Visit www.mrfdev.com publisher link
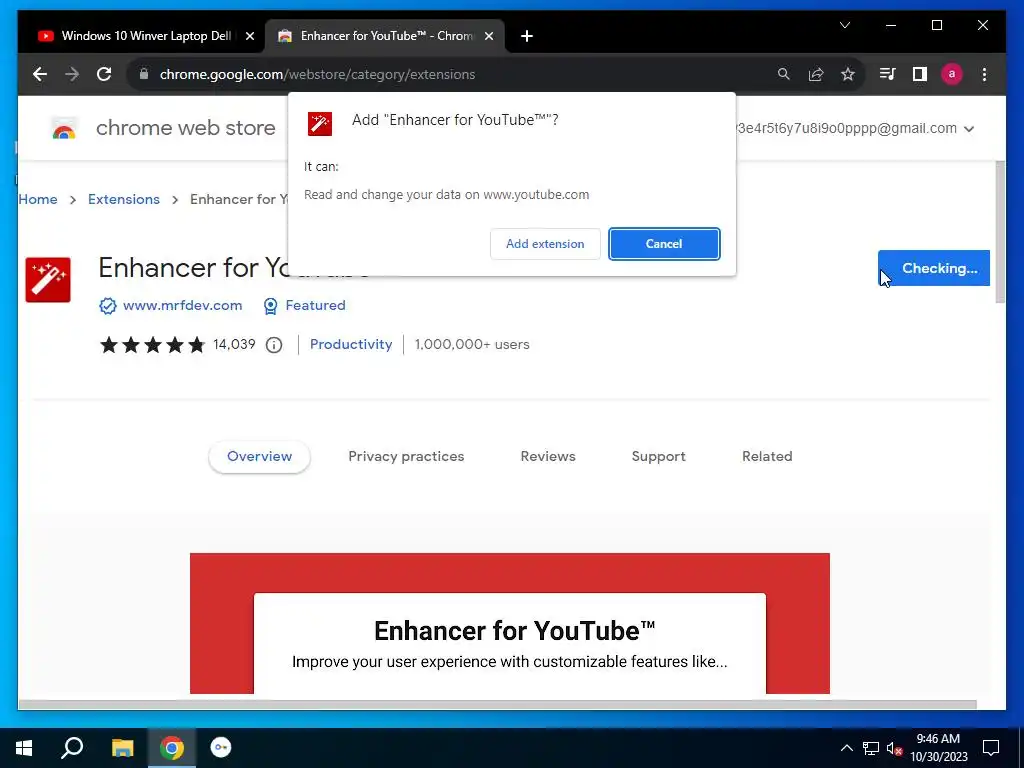 [182, 305]
